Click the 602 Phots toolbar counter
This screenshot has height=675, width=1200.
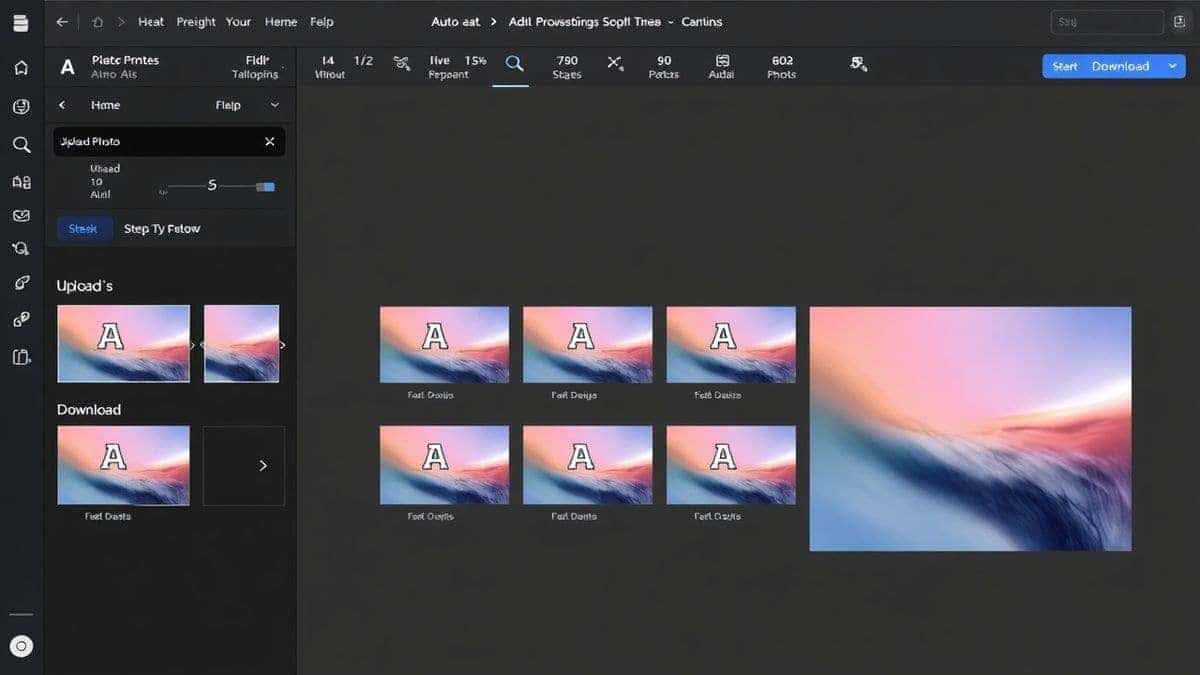click(782, 67)
